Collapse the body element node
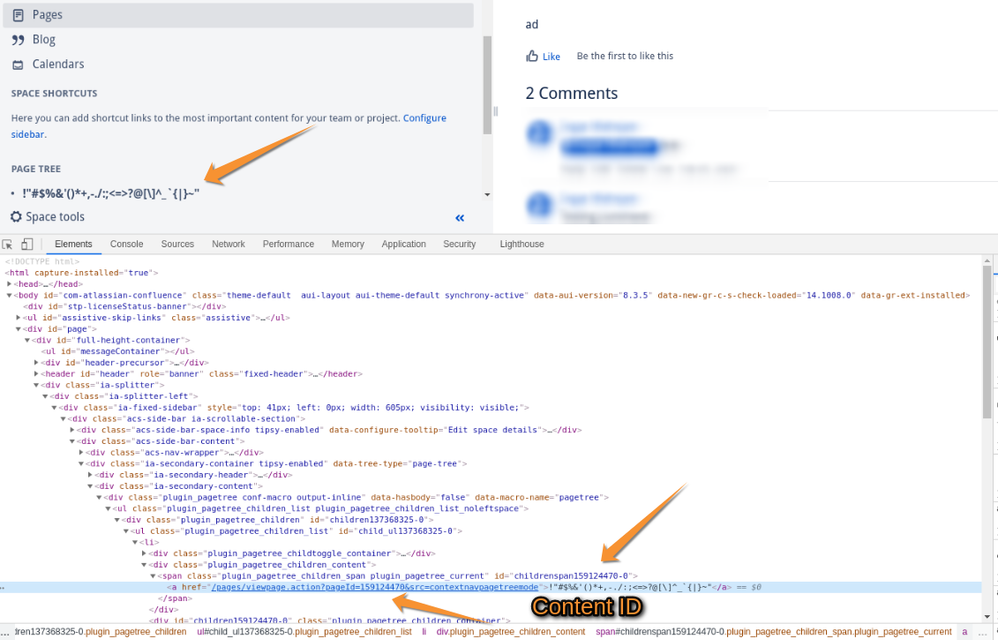 click(x=9, y=296)
